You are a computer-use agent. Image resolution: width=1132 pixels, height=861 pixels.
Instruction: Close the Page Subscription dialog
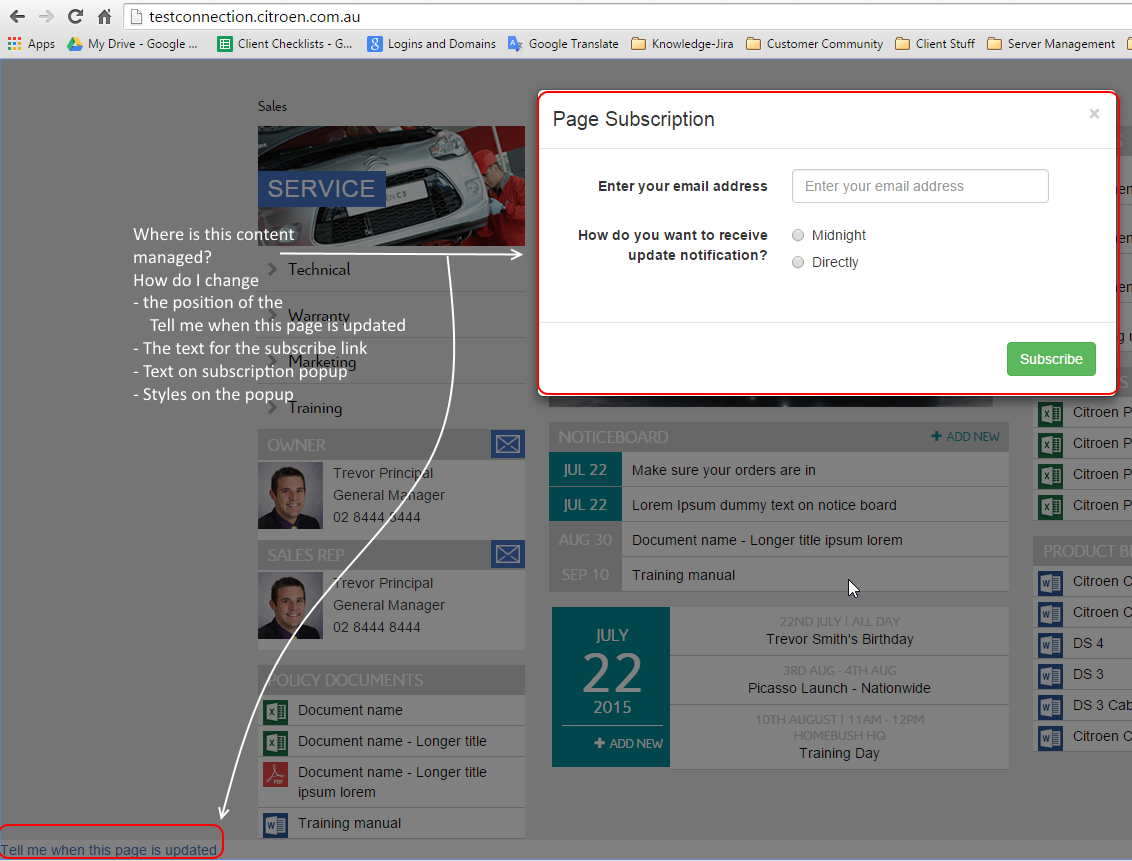click(x=1094, y=114)
